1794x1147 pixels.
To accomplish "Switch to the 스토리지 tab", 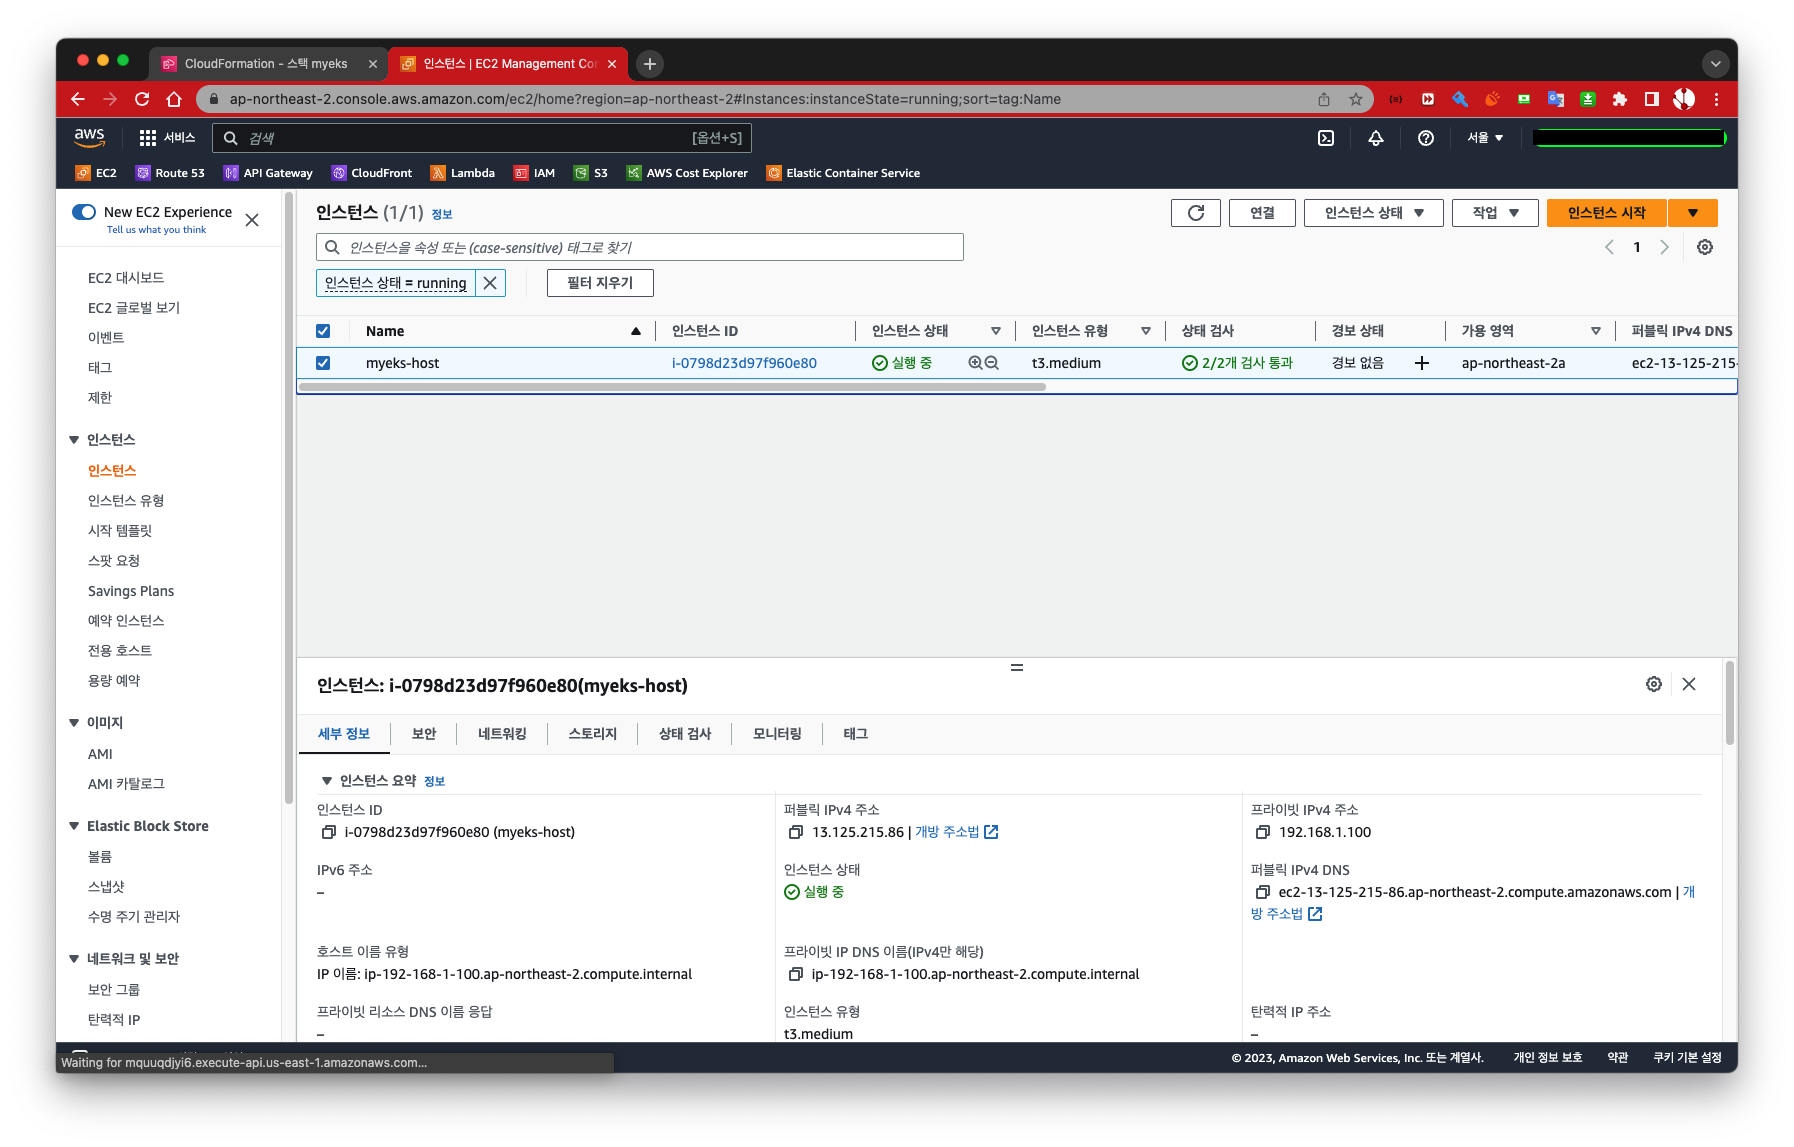I will [593, 734].
